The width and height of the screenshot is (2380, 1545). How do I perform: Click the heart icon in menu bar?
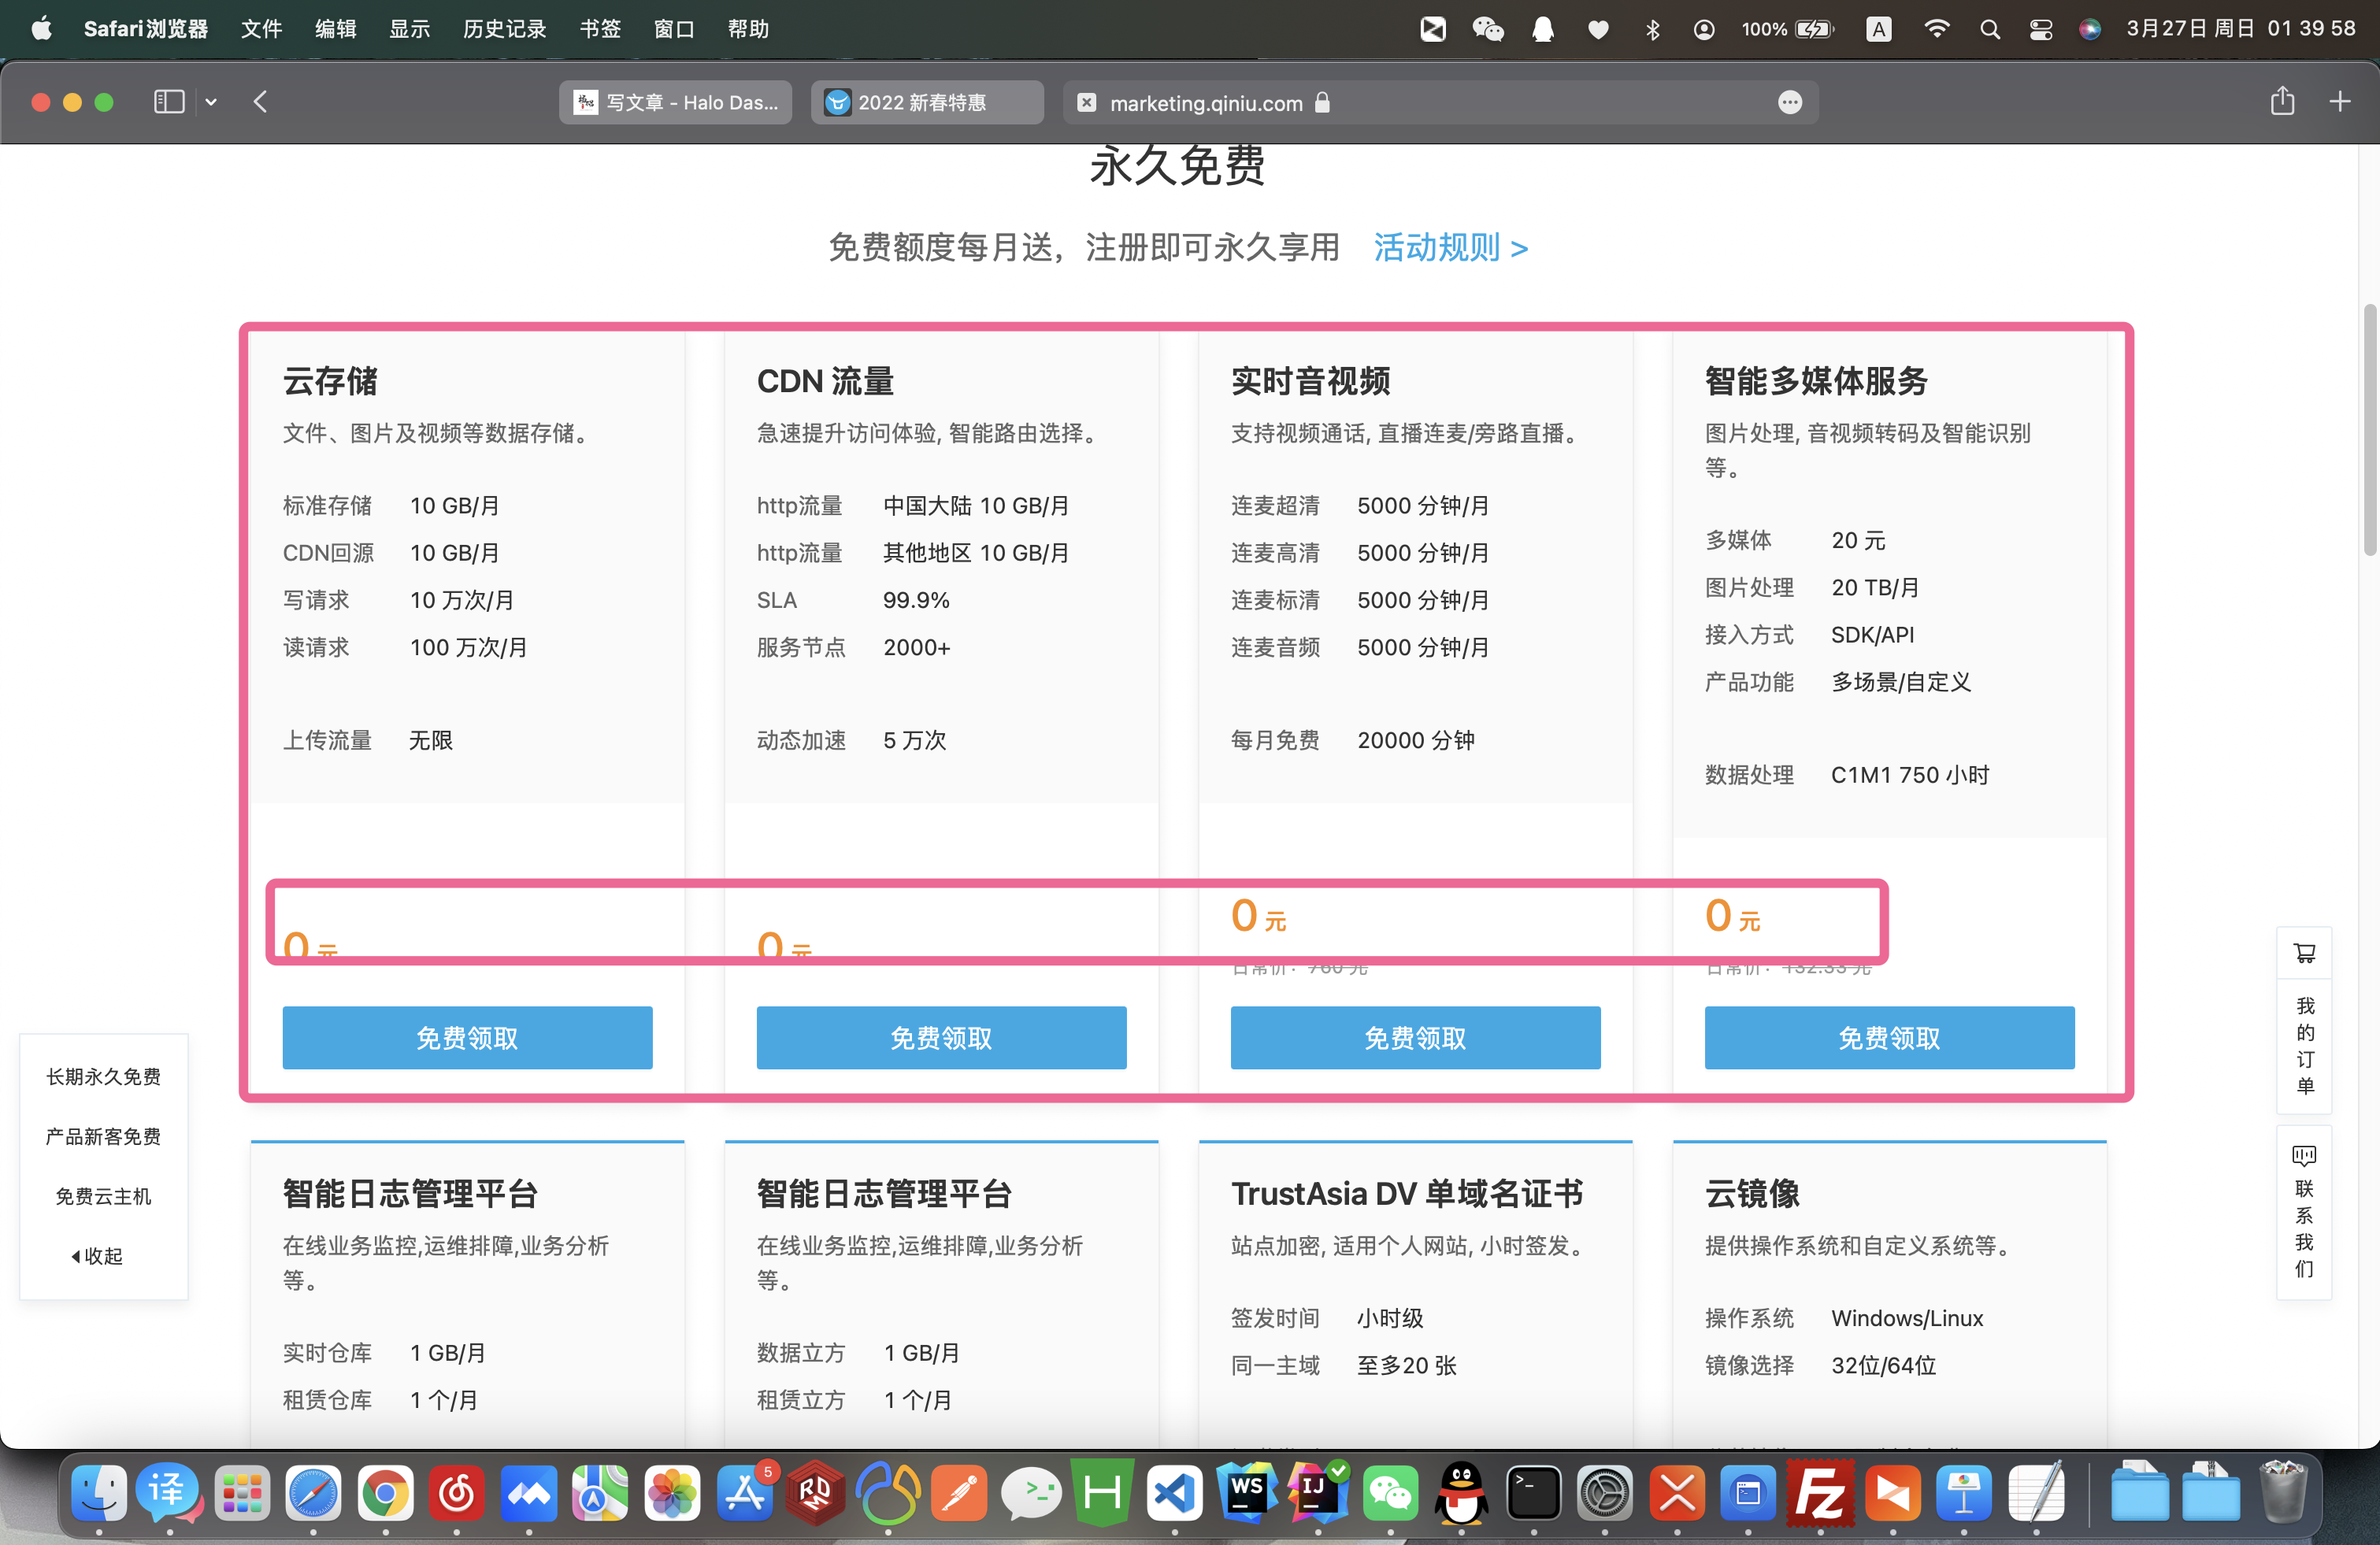(1599, 29)
